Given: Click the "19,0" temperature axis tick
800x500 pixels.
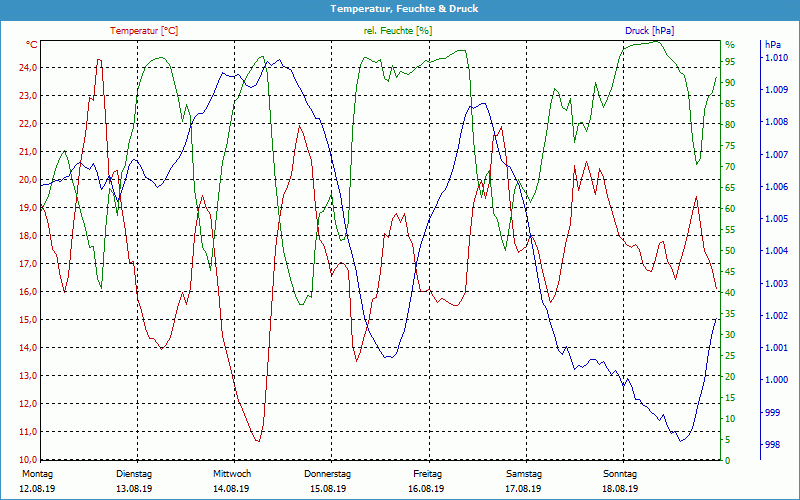Looking at the screenshot, I should [x=28, y=208].
